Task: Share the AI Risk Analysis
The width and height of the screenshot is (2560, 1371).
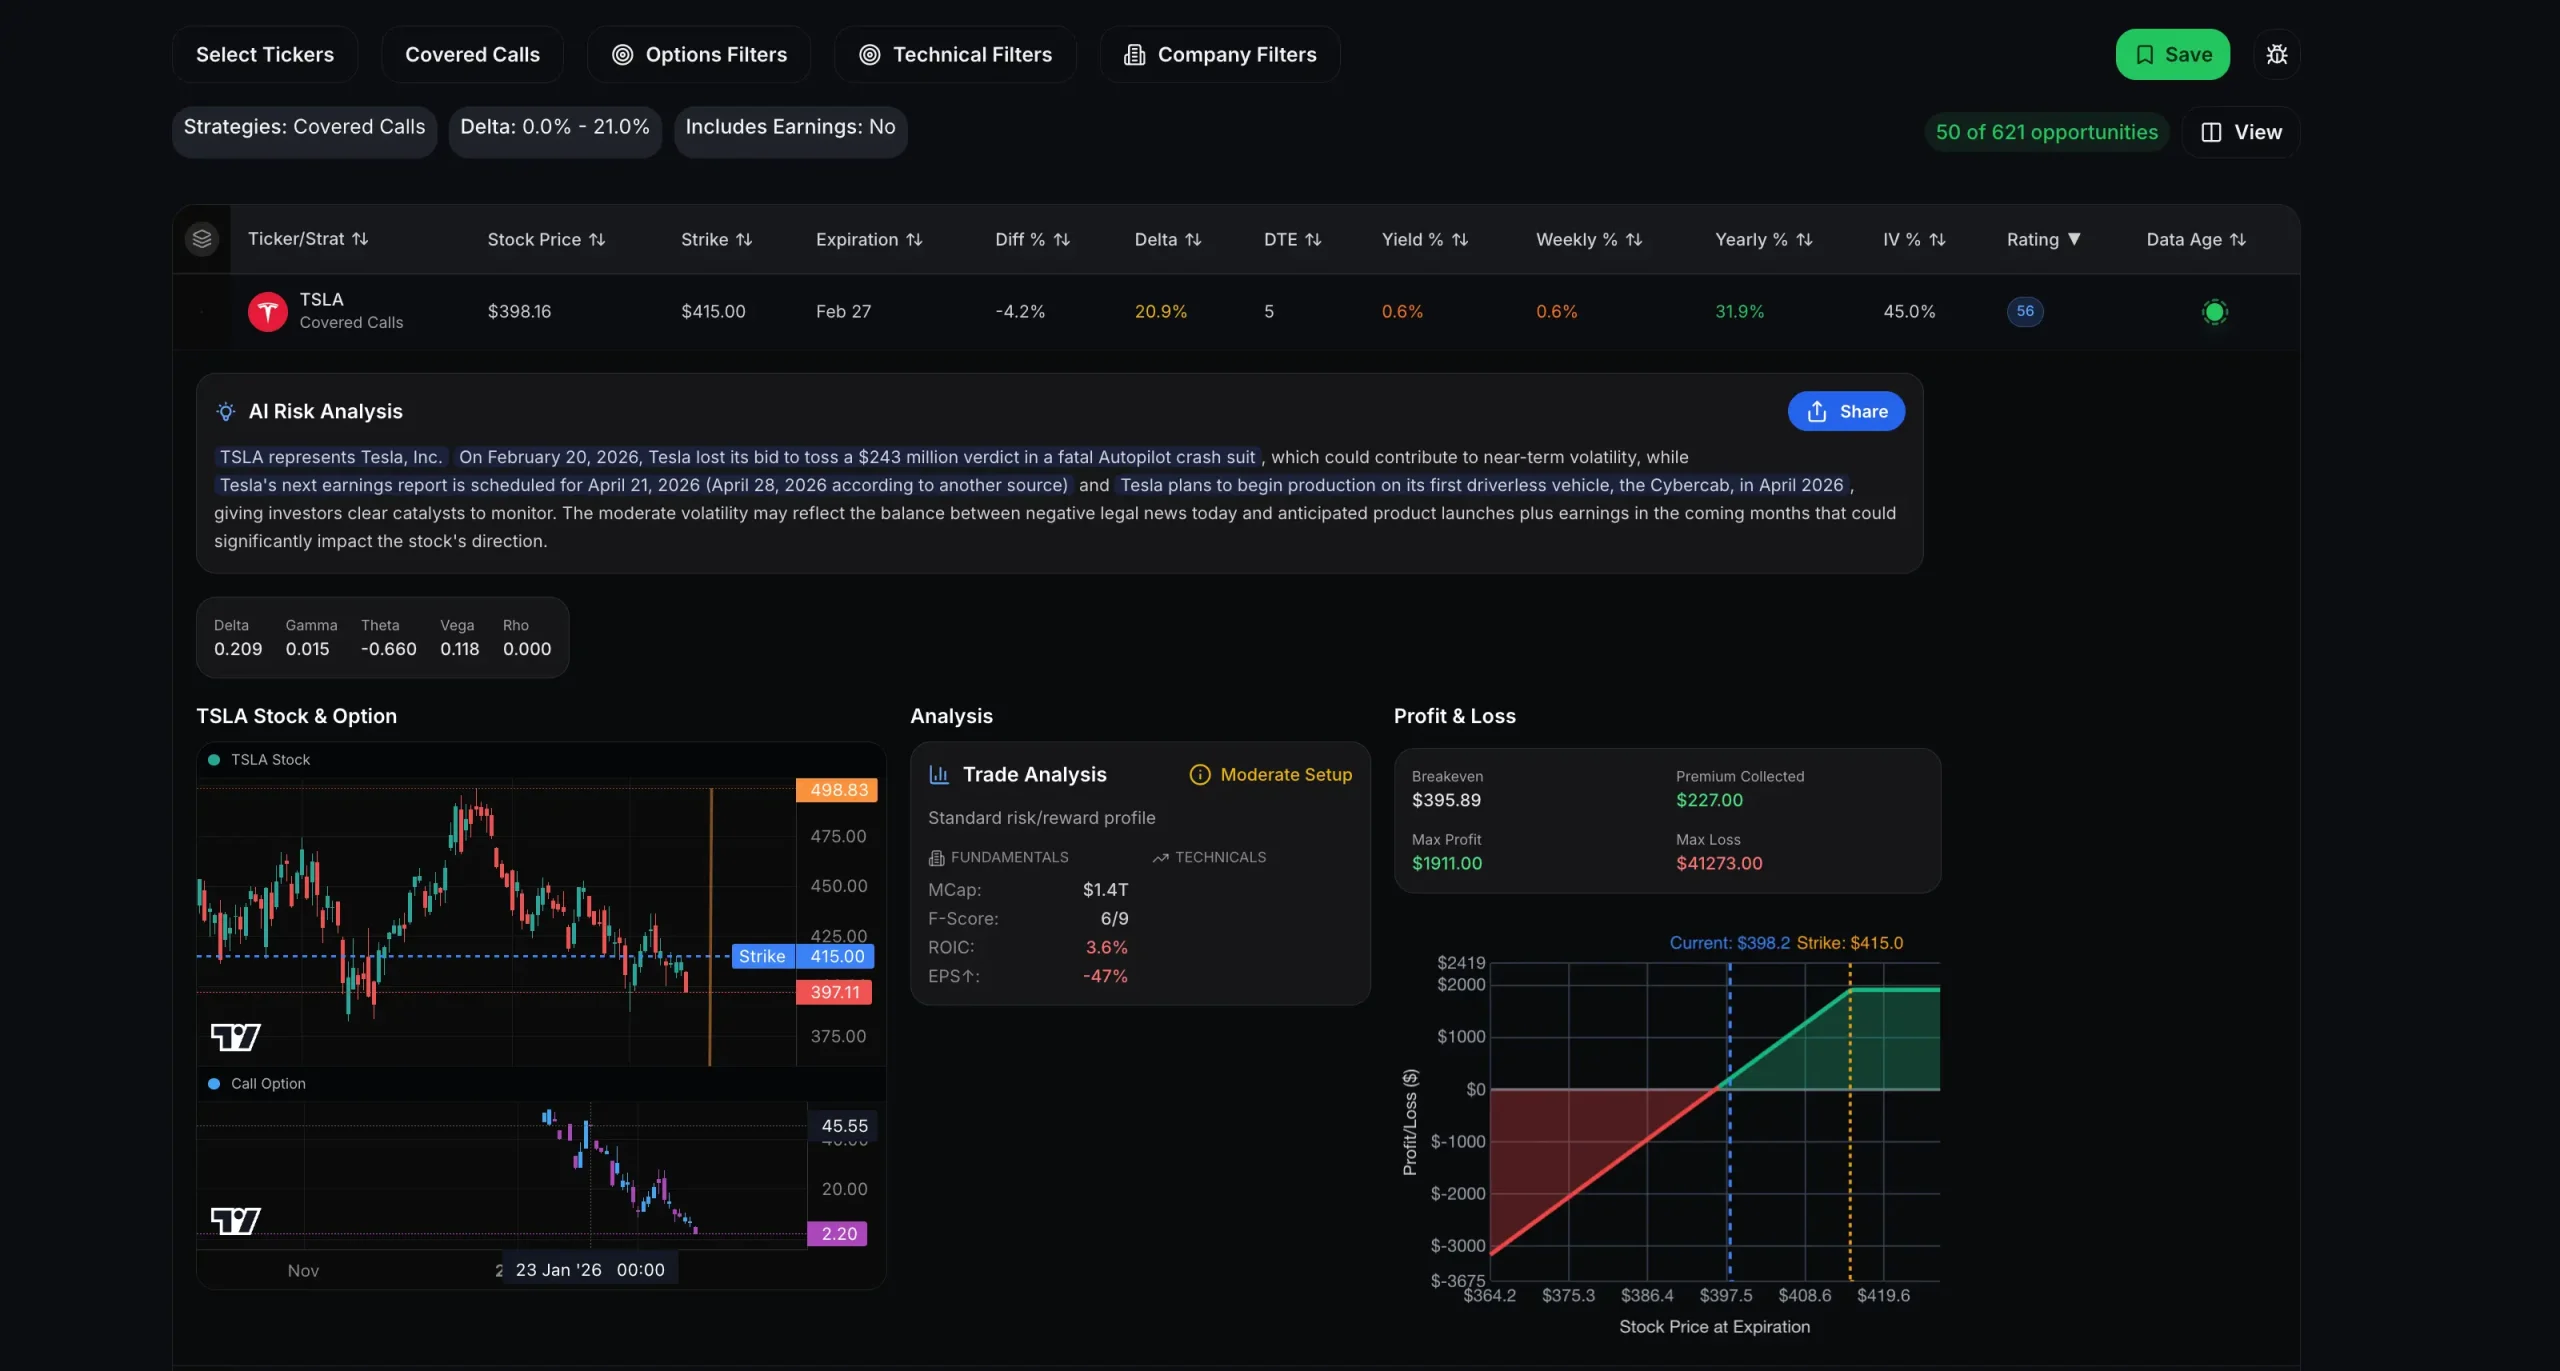Action: (x=1845, y=411)
